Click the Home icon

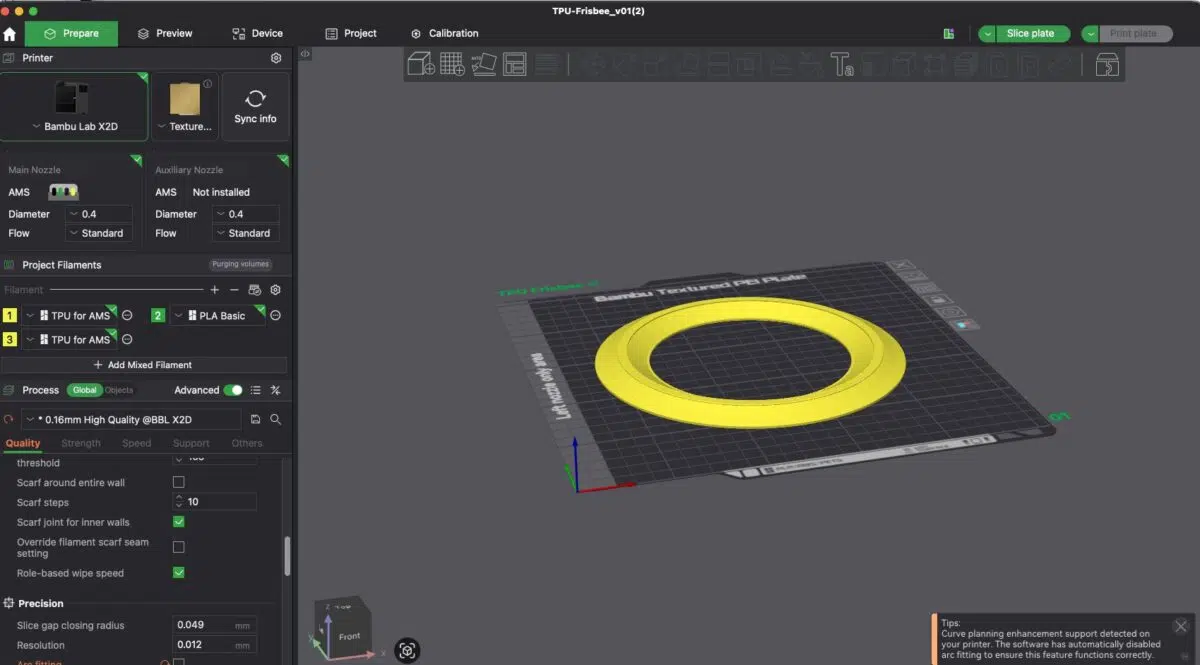click(10, 34)
